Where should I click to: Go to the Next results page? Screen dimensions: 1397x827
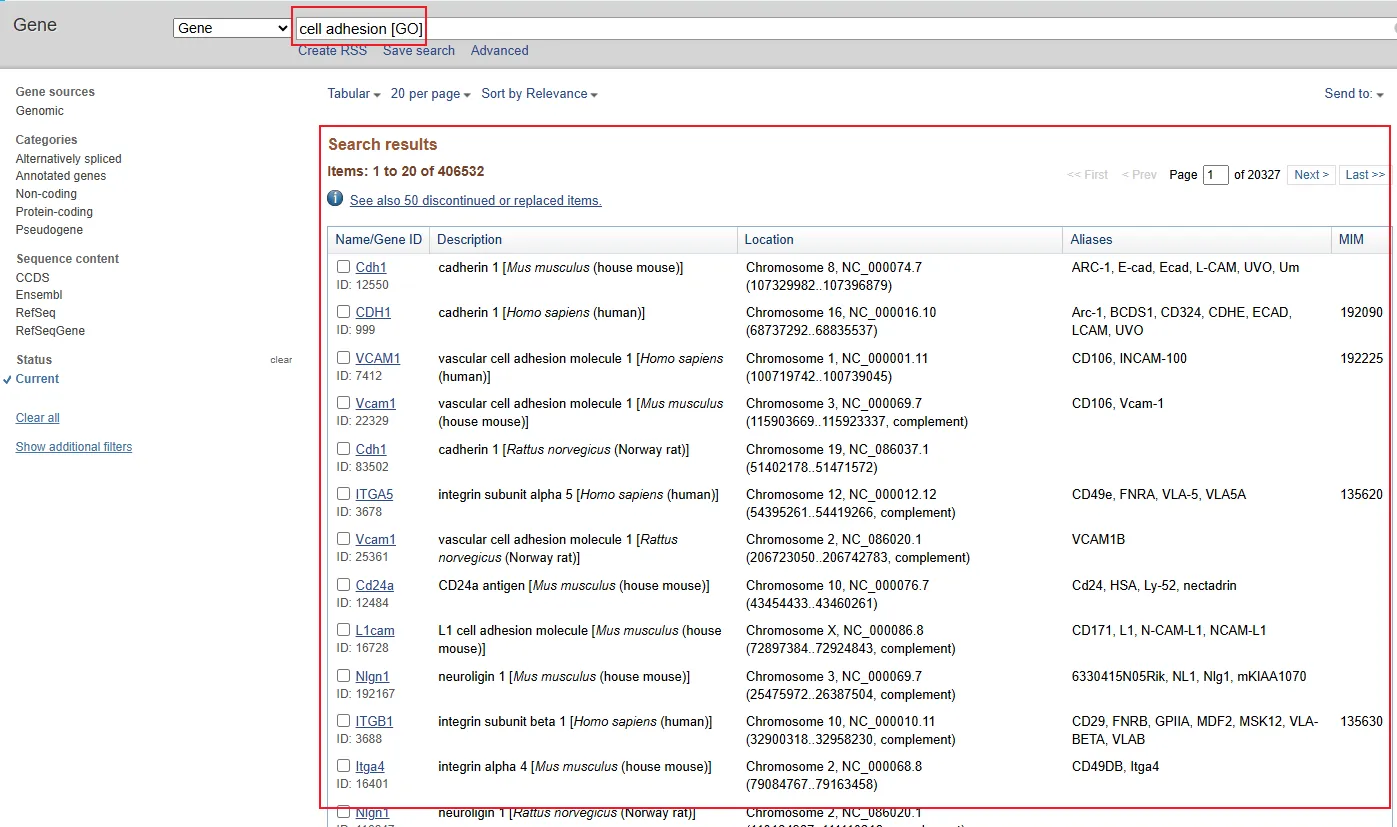click(x=1310, y=175)
